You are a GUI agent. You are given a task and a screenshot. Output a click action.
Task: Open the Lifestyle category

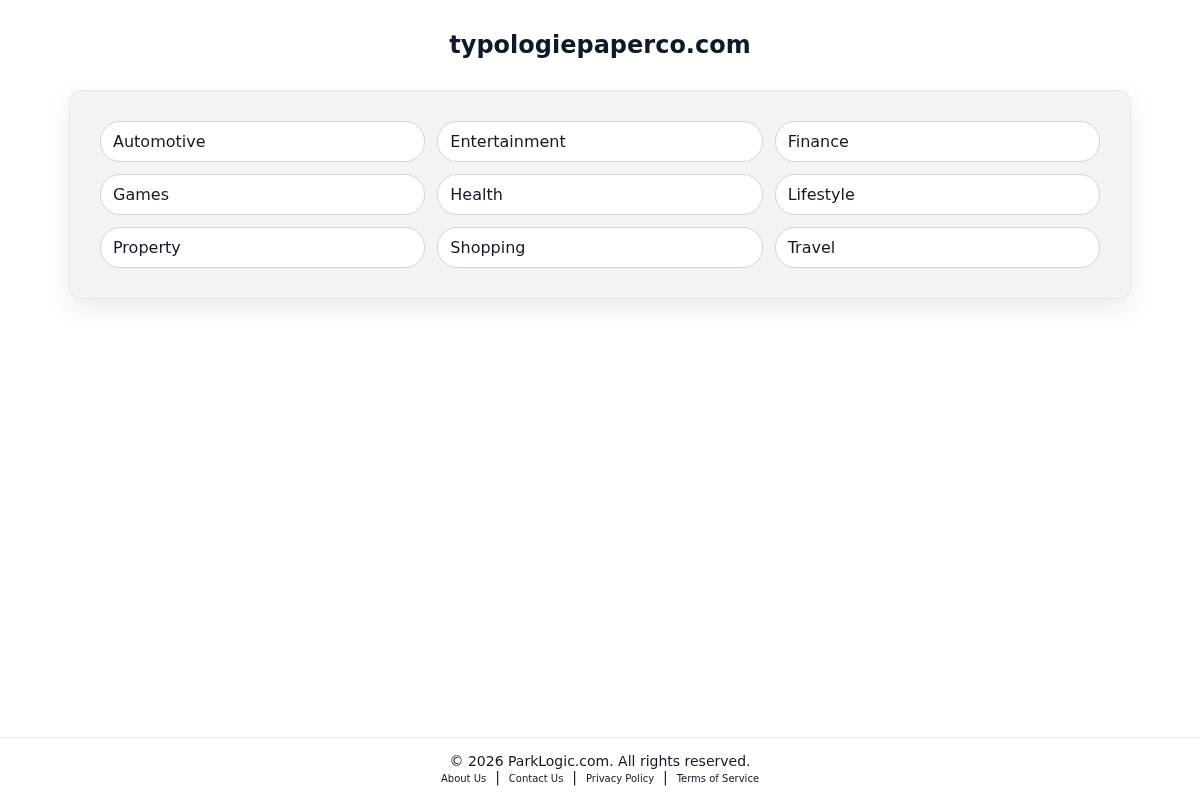pyautogui.click(x=937, y=194)
